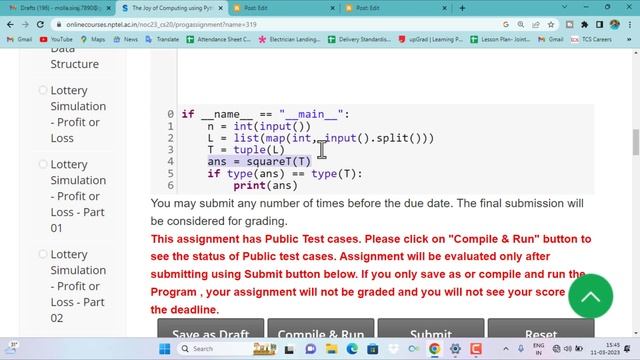Show more bookmarks overflow chevron
The height and width of the screenshot is (360, 640).
point(629,39)
